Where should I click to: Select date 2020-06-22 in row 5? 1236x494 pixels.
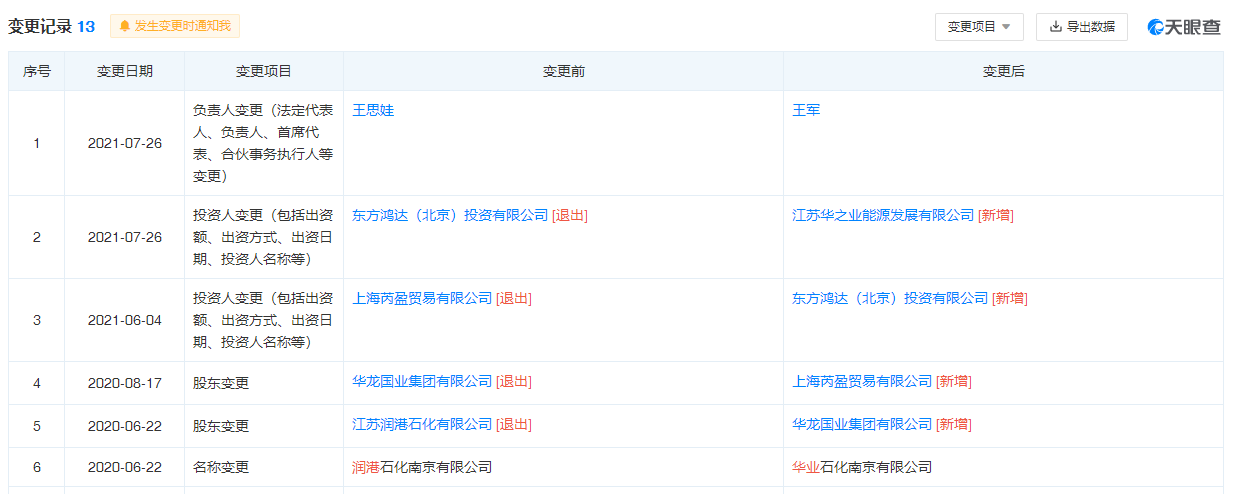coord(125,426)
